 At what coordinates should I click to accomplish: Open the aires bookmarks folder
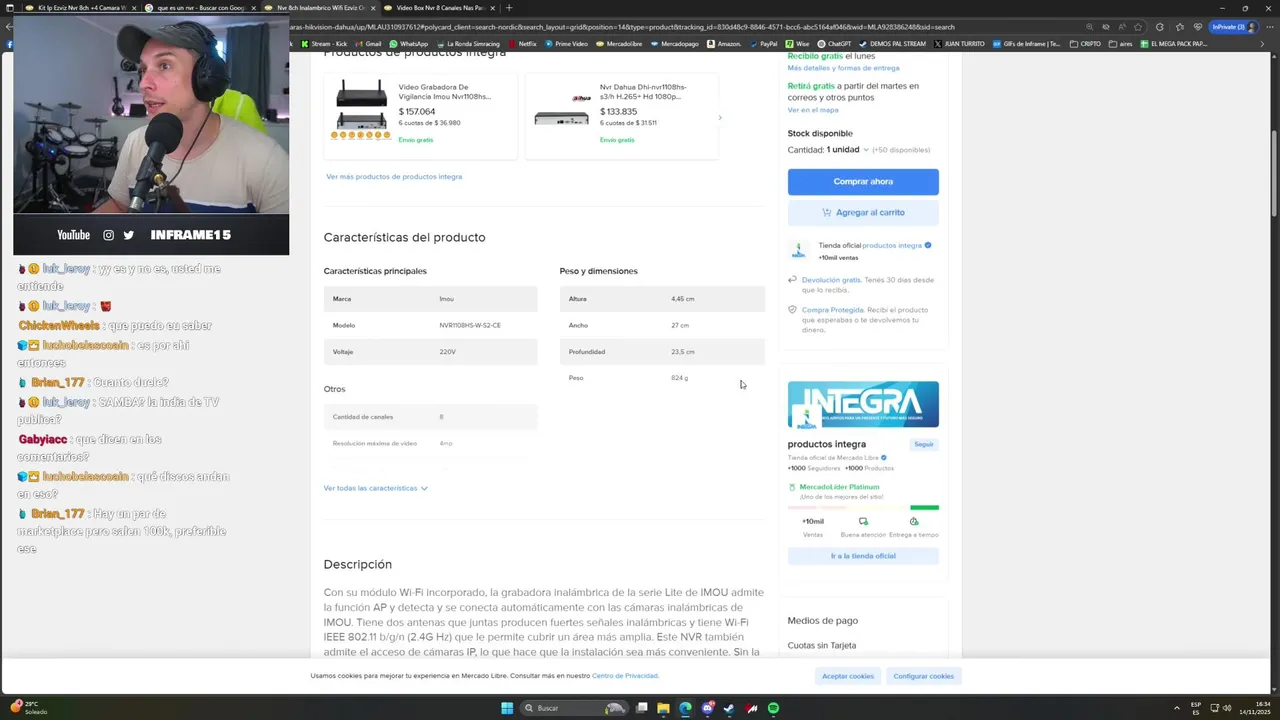pyautogui.click(x=1121, y=44)
